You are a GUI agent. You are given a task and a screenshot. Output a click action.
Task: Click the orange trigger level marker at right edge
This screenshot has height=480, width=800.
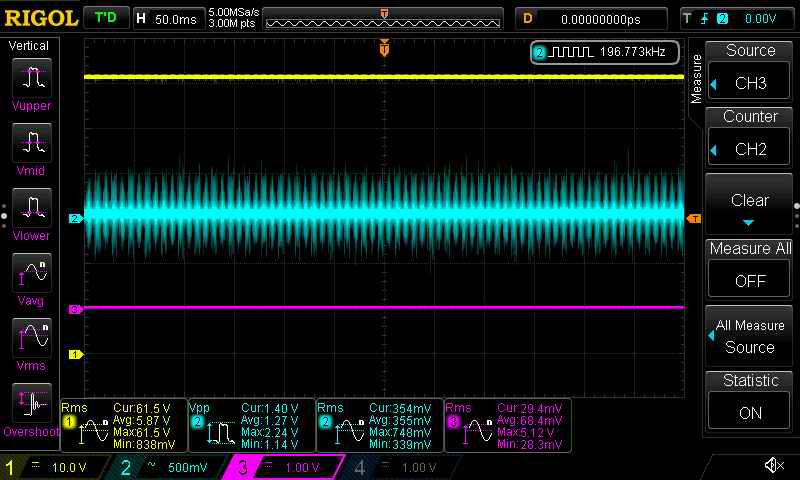click(x=694, y=218)
